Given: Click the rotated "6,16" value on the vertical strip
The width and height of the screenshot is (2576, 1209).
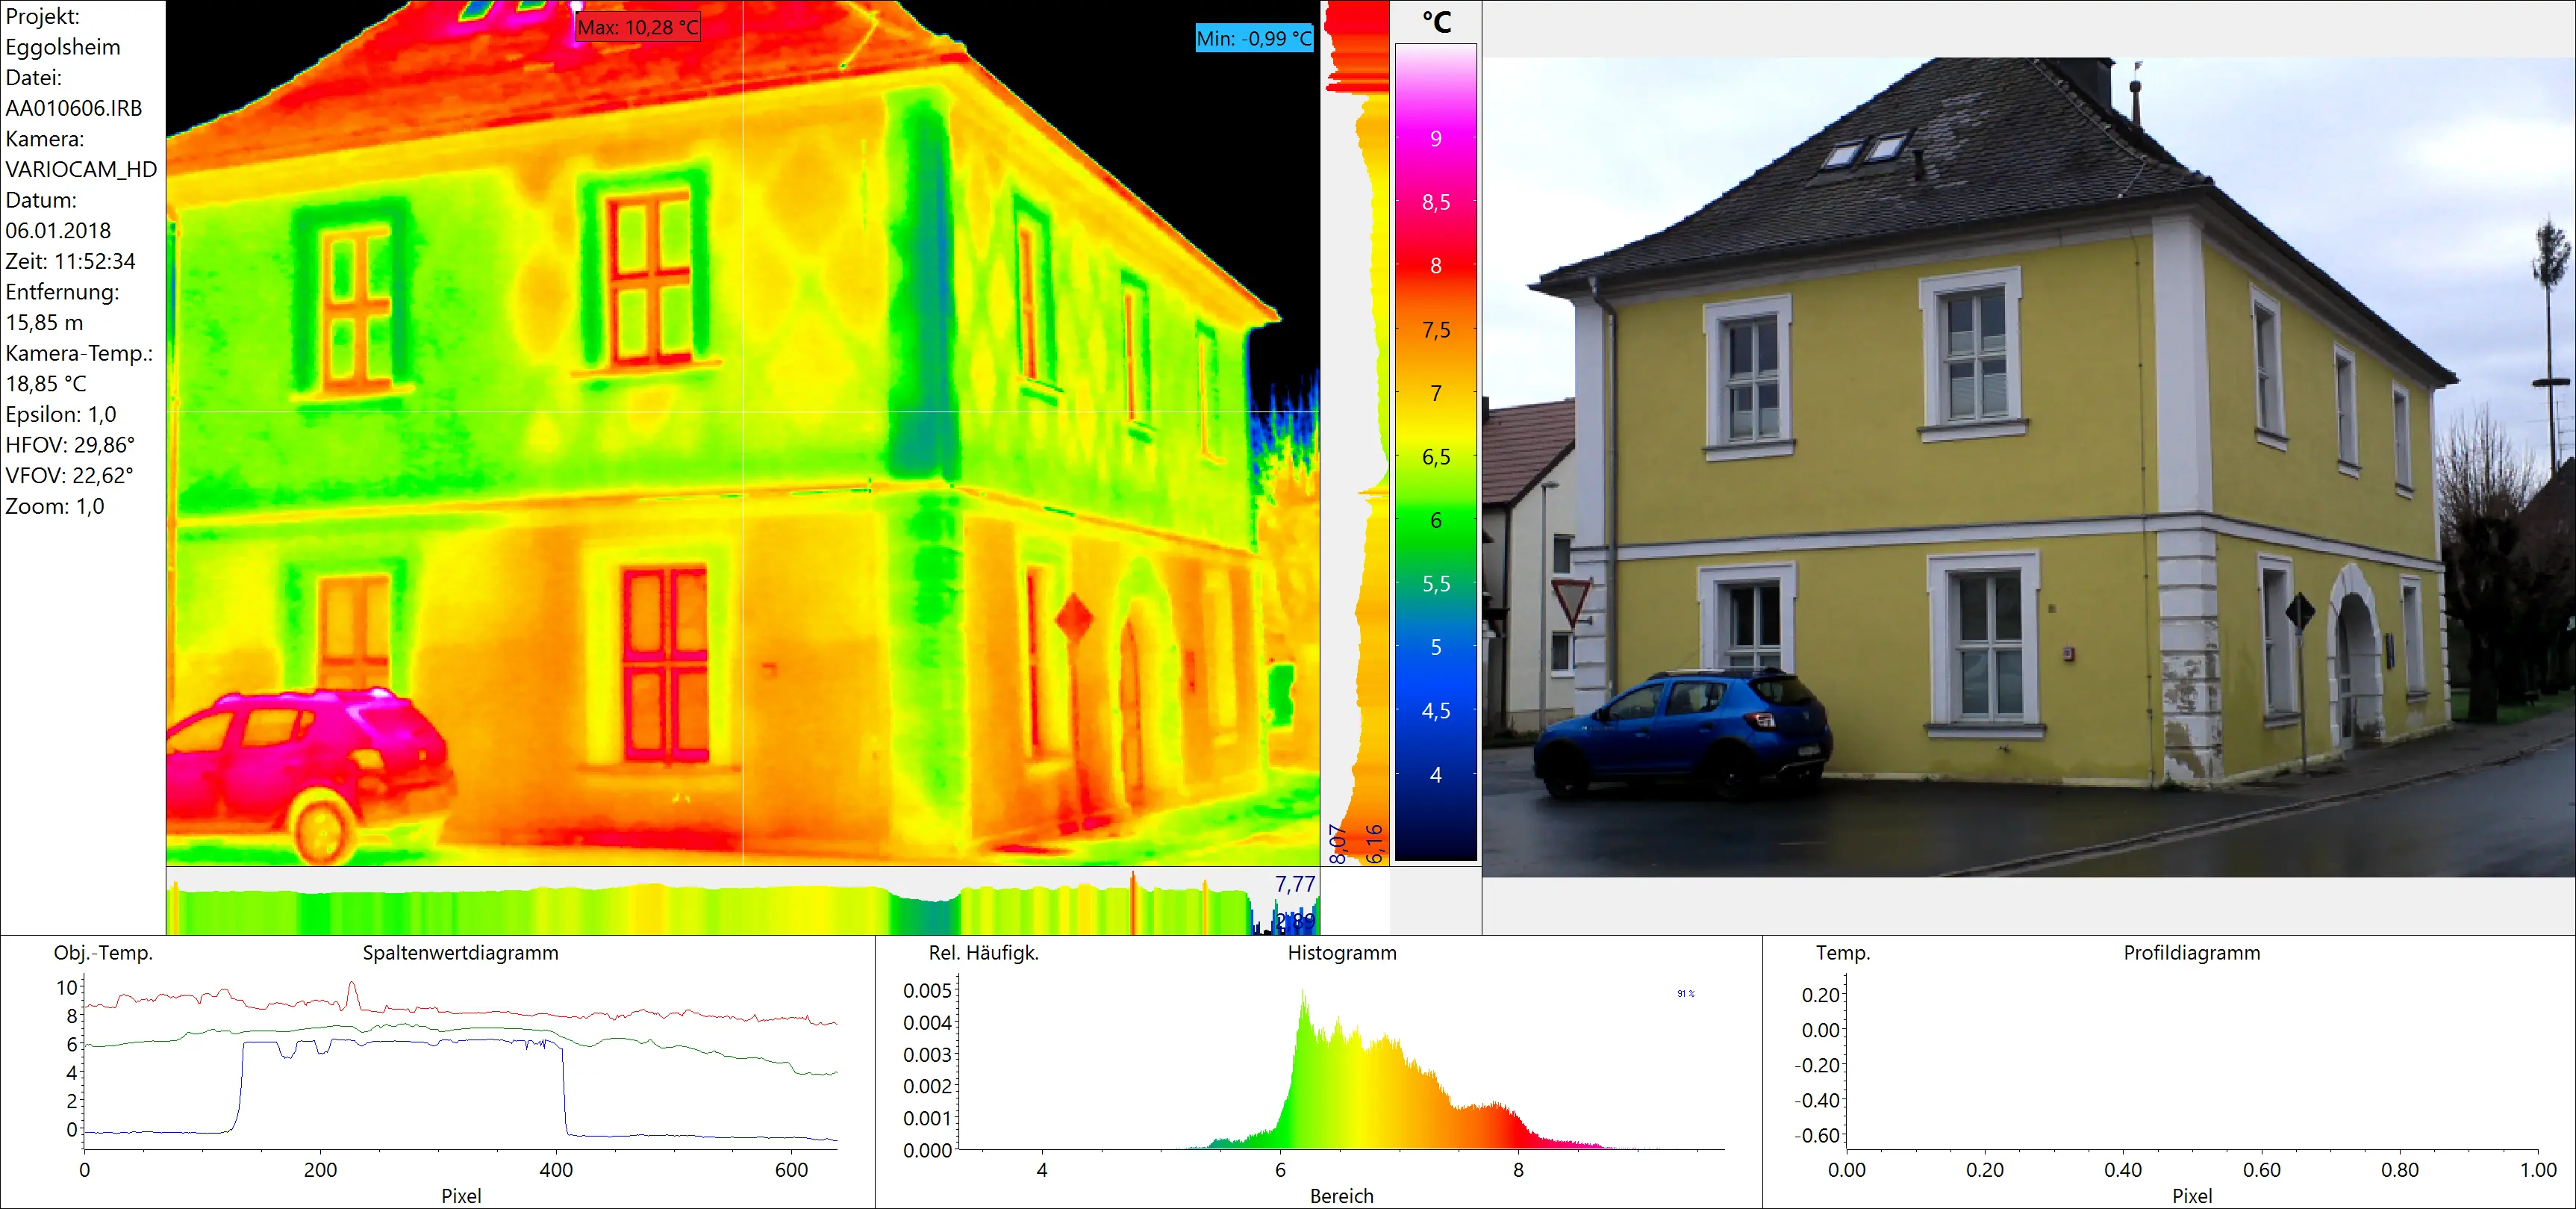Looking at the screenshot, I should (1374, 844).
